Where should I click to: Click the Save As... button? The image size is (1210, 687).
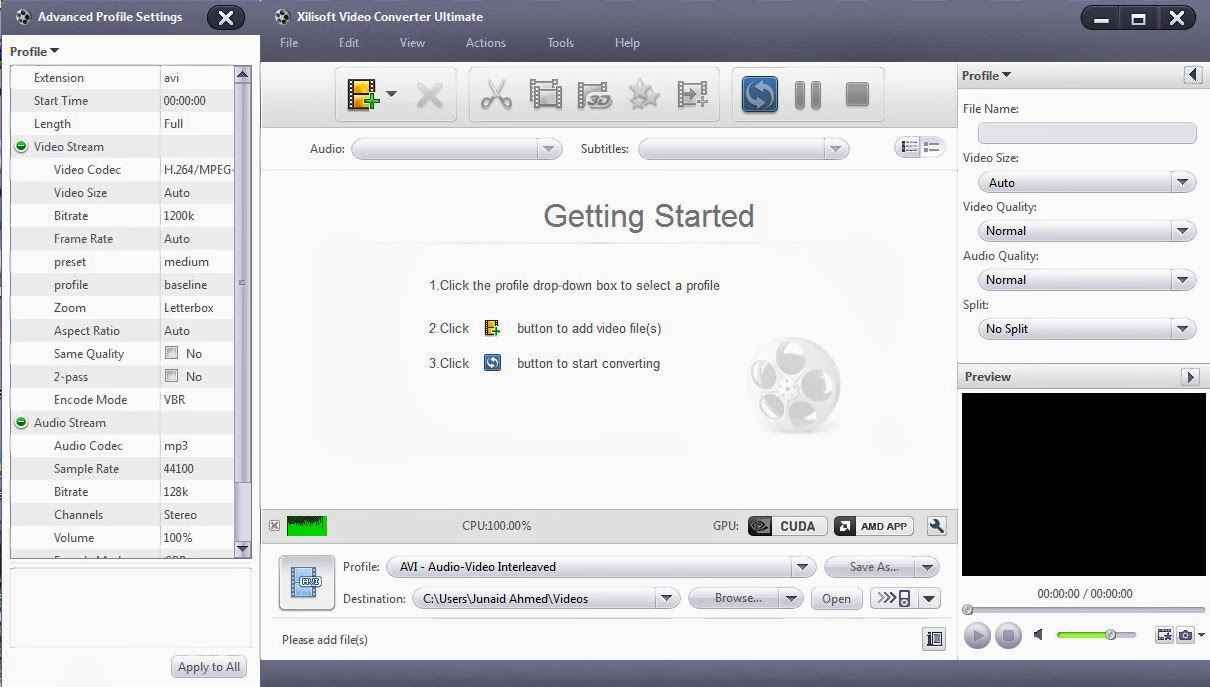click(x=870, y=567)
